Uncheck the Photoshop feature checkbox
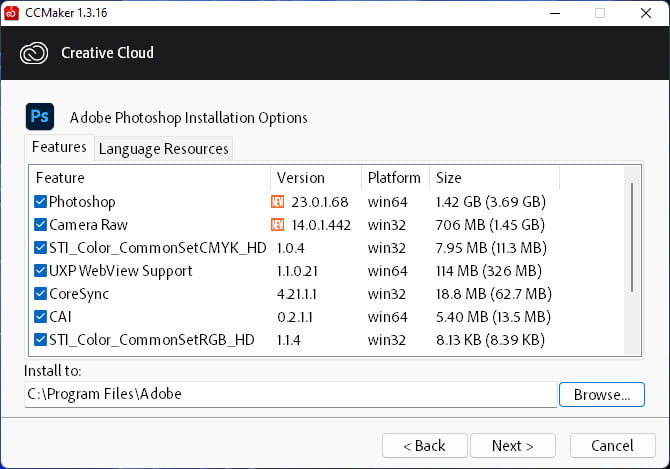Image resolution: width=670 pixels, height=469 pixels. coord(40,201)
